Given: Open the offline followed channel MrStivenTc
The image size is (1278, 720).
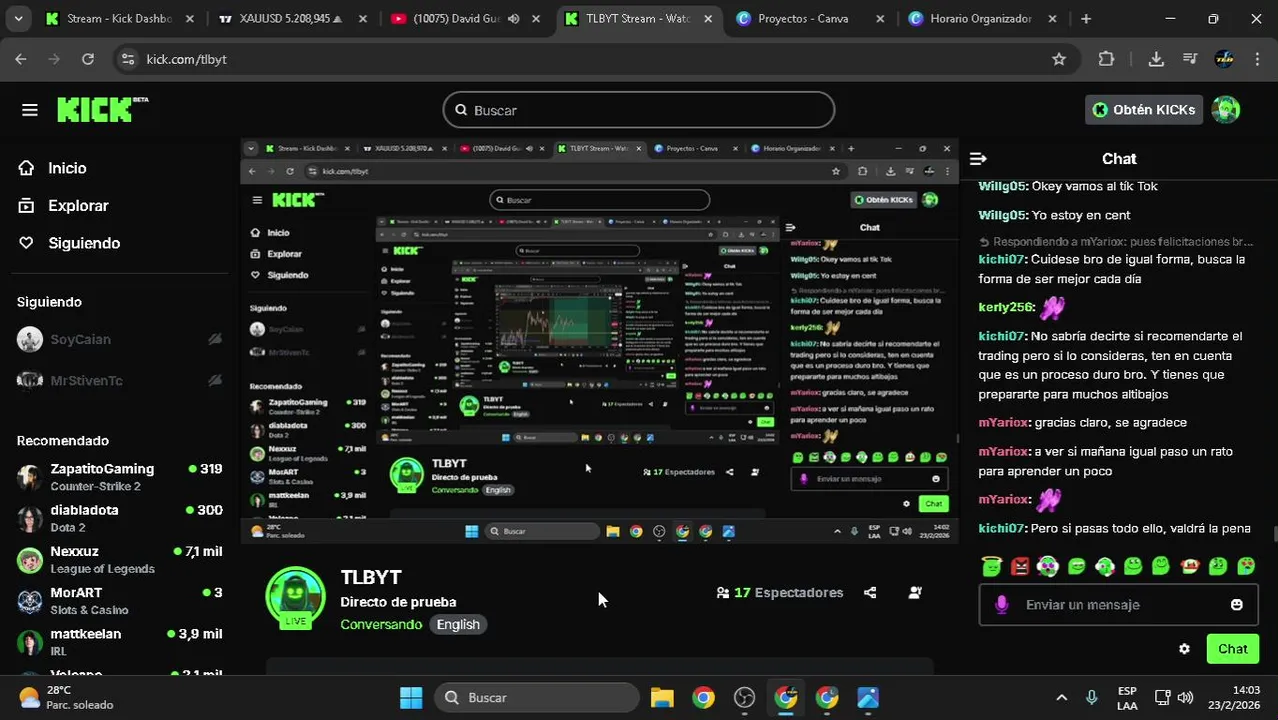Looking at the screenshot, I should (120, 380).
